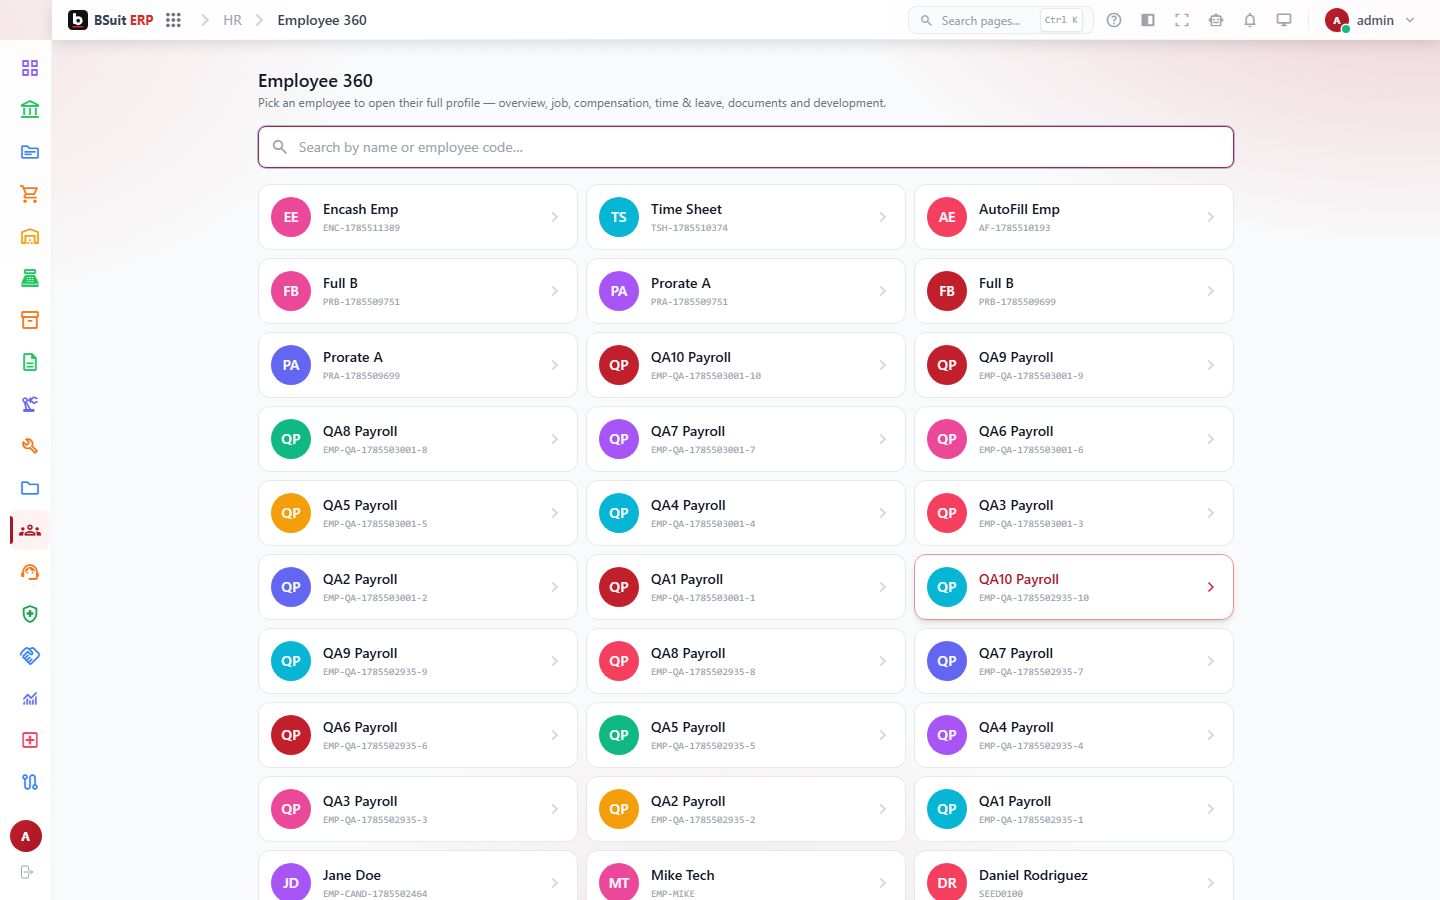
Task: Click the blue folder card icon in sidebar
Action: point(30,152)
